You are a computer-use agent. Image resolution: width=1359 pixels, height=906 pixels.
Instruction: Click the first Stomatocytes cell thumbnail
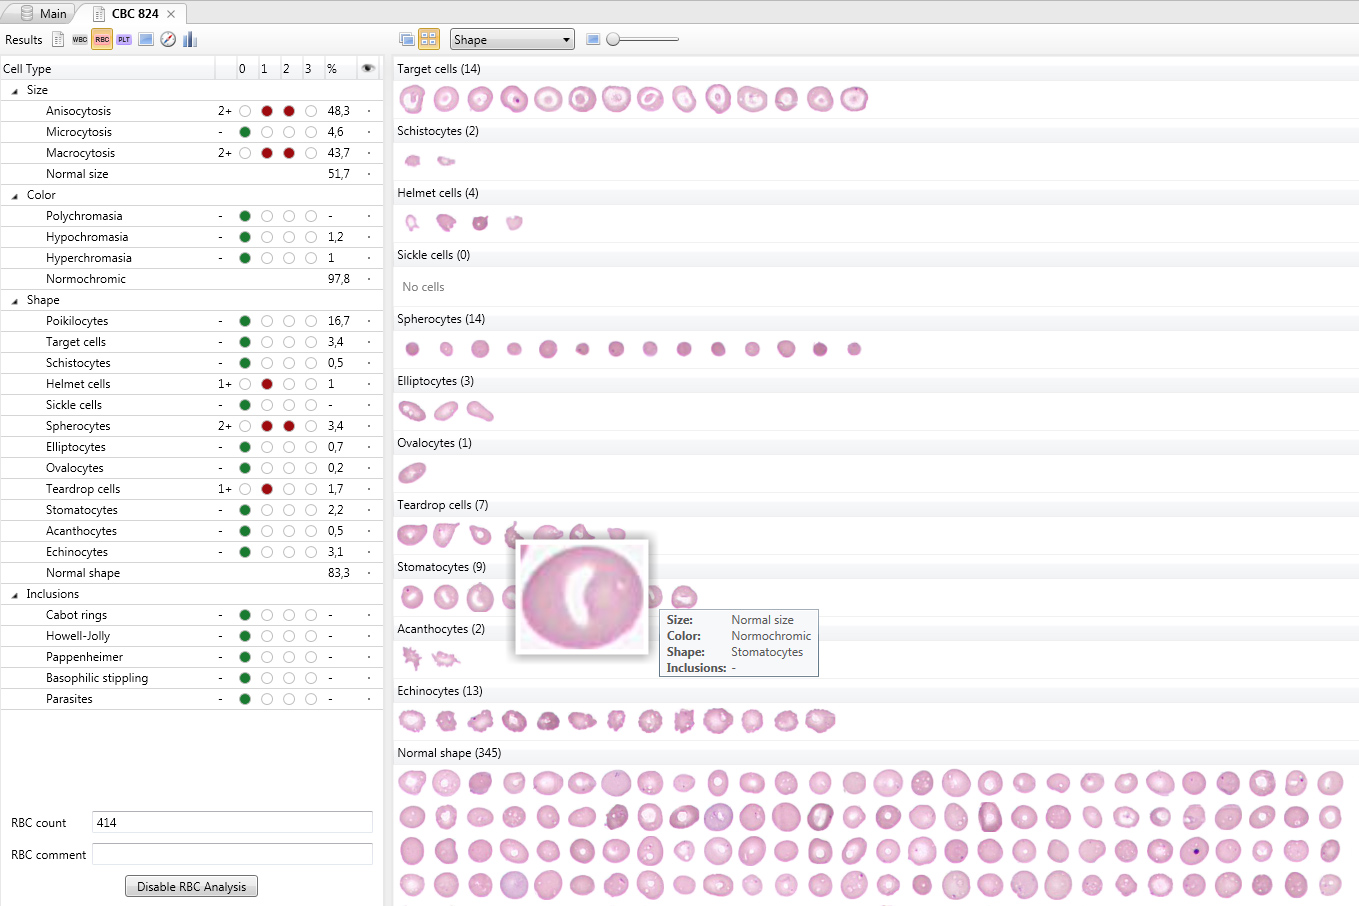[x=412, y=597]
